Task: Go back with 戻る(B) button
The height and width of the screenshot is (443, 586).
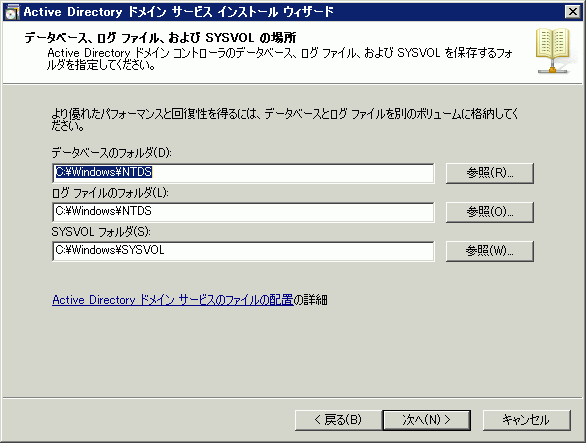Action: [338, 420]
